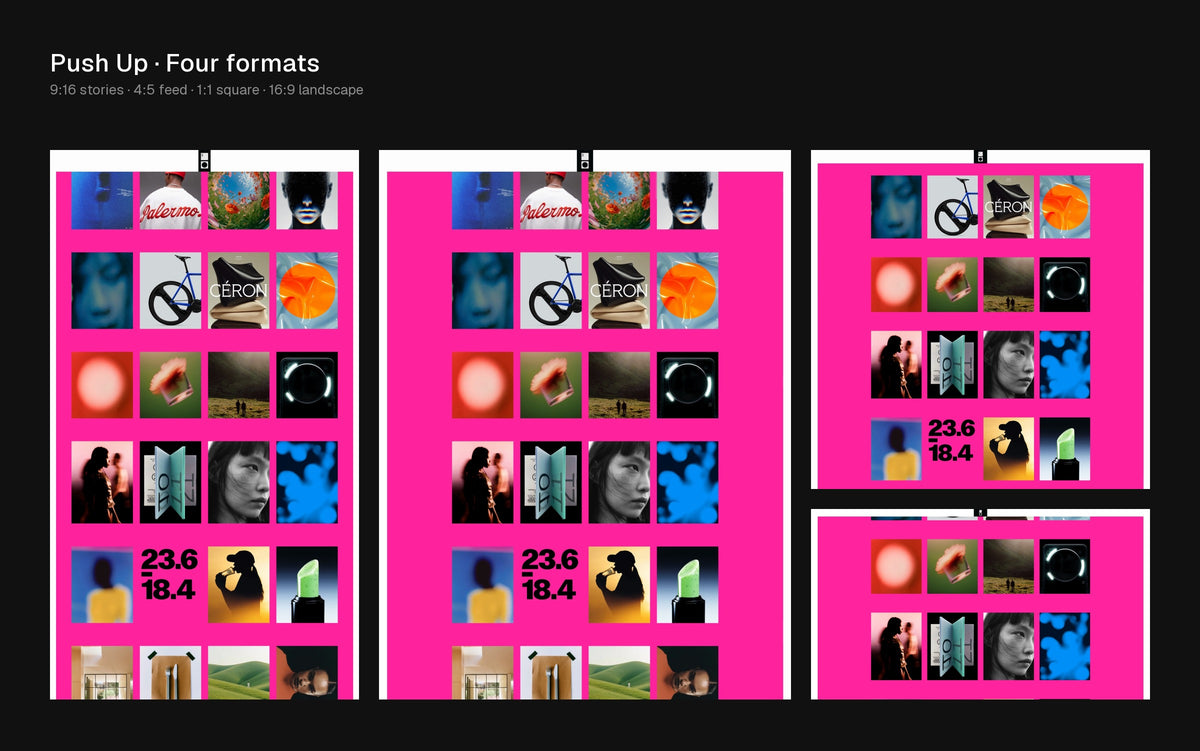Click the CÉRON poster in the feed frame
The image size is (1200, 751).
click(619, 290)
